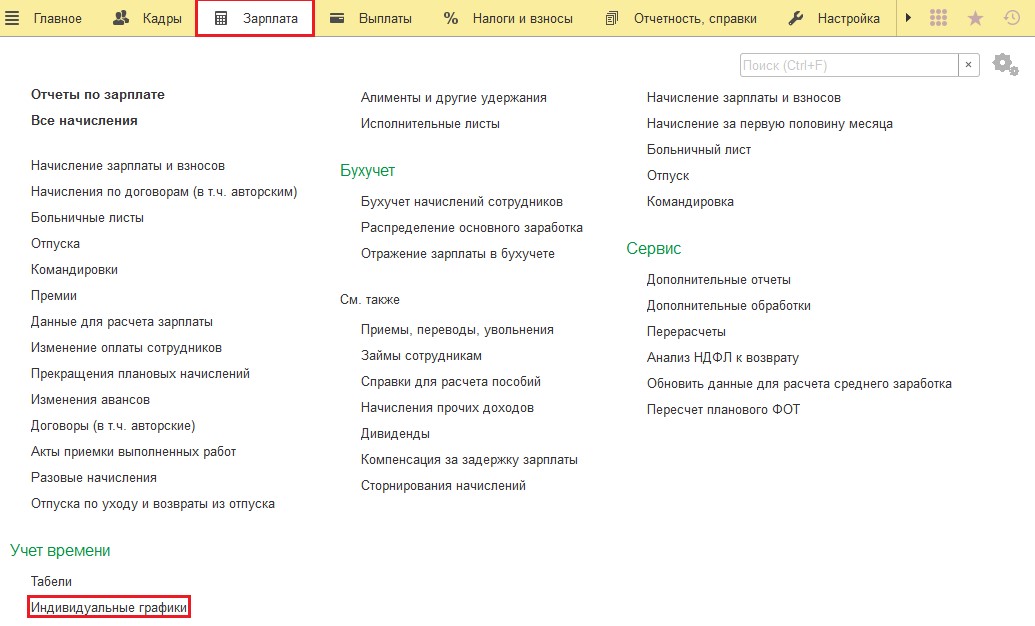
Task: Open Отпуска по уходу и возвраты из отпуска
Action: click(152, 503)
